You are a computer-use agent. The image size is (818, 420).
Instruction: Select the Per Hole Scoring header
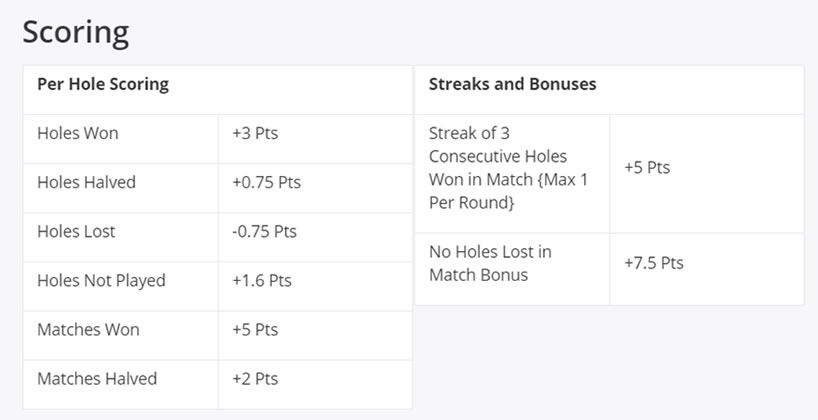[x=103, y=84]
